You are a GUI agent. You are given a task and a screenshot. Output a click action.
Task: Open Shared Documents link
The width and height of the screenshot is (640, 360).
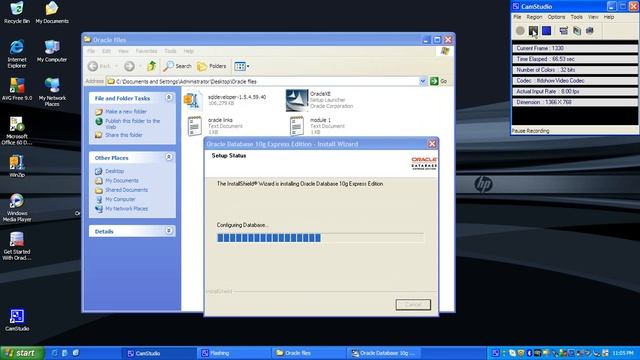127,190
